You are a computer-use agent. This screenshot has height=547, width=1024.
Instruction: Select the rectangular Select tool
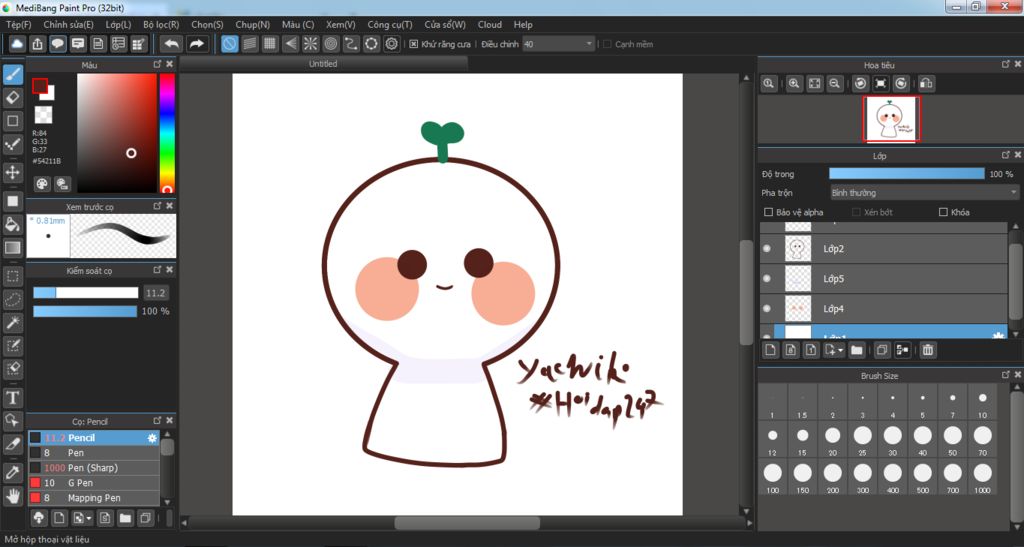point(12,276)
